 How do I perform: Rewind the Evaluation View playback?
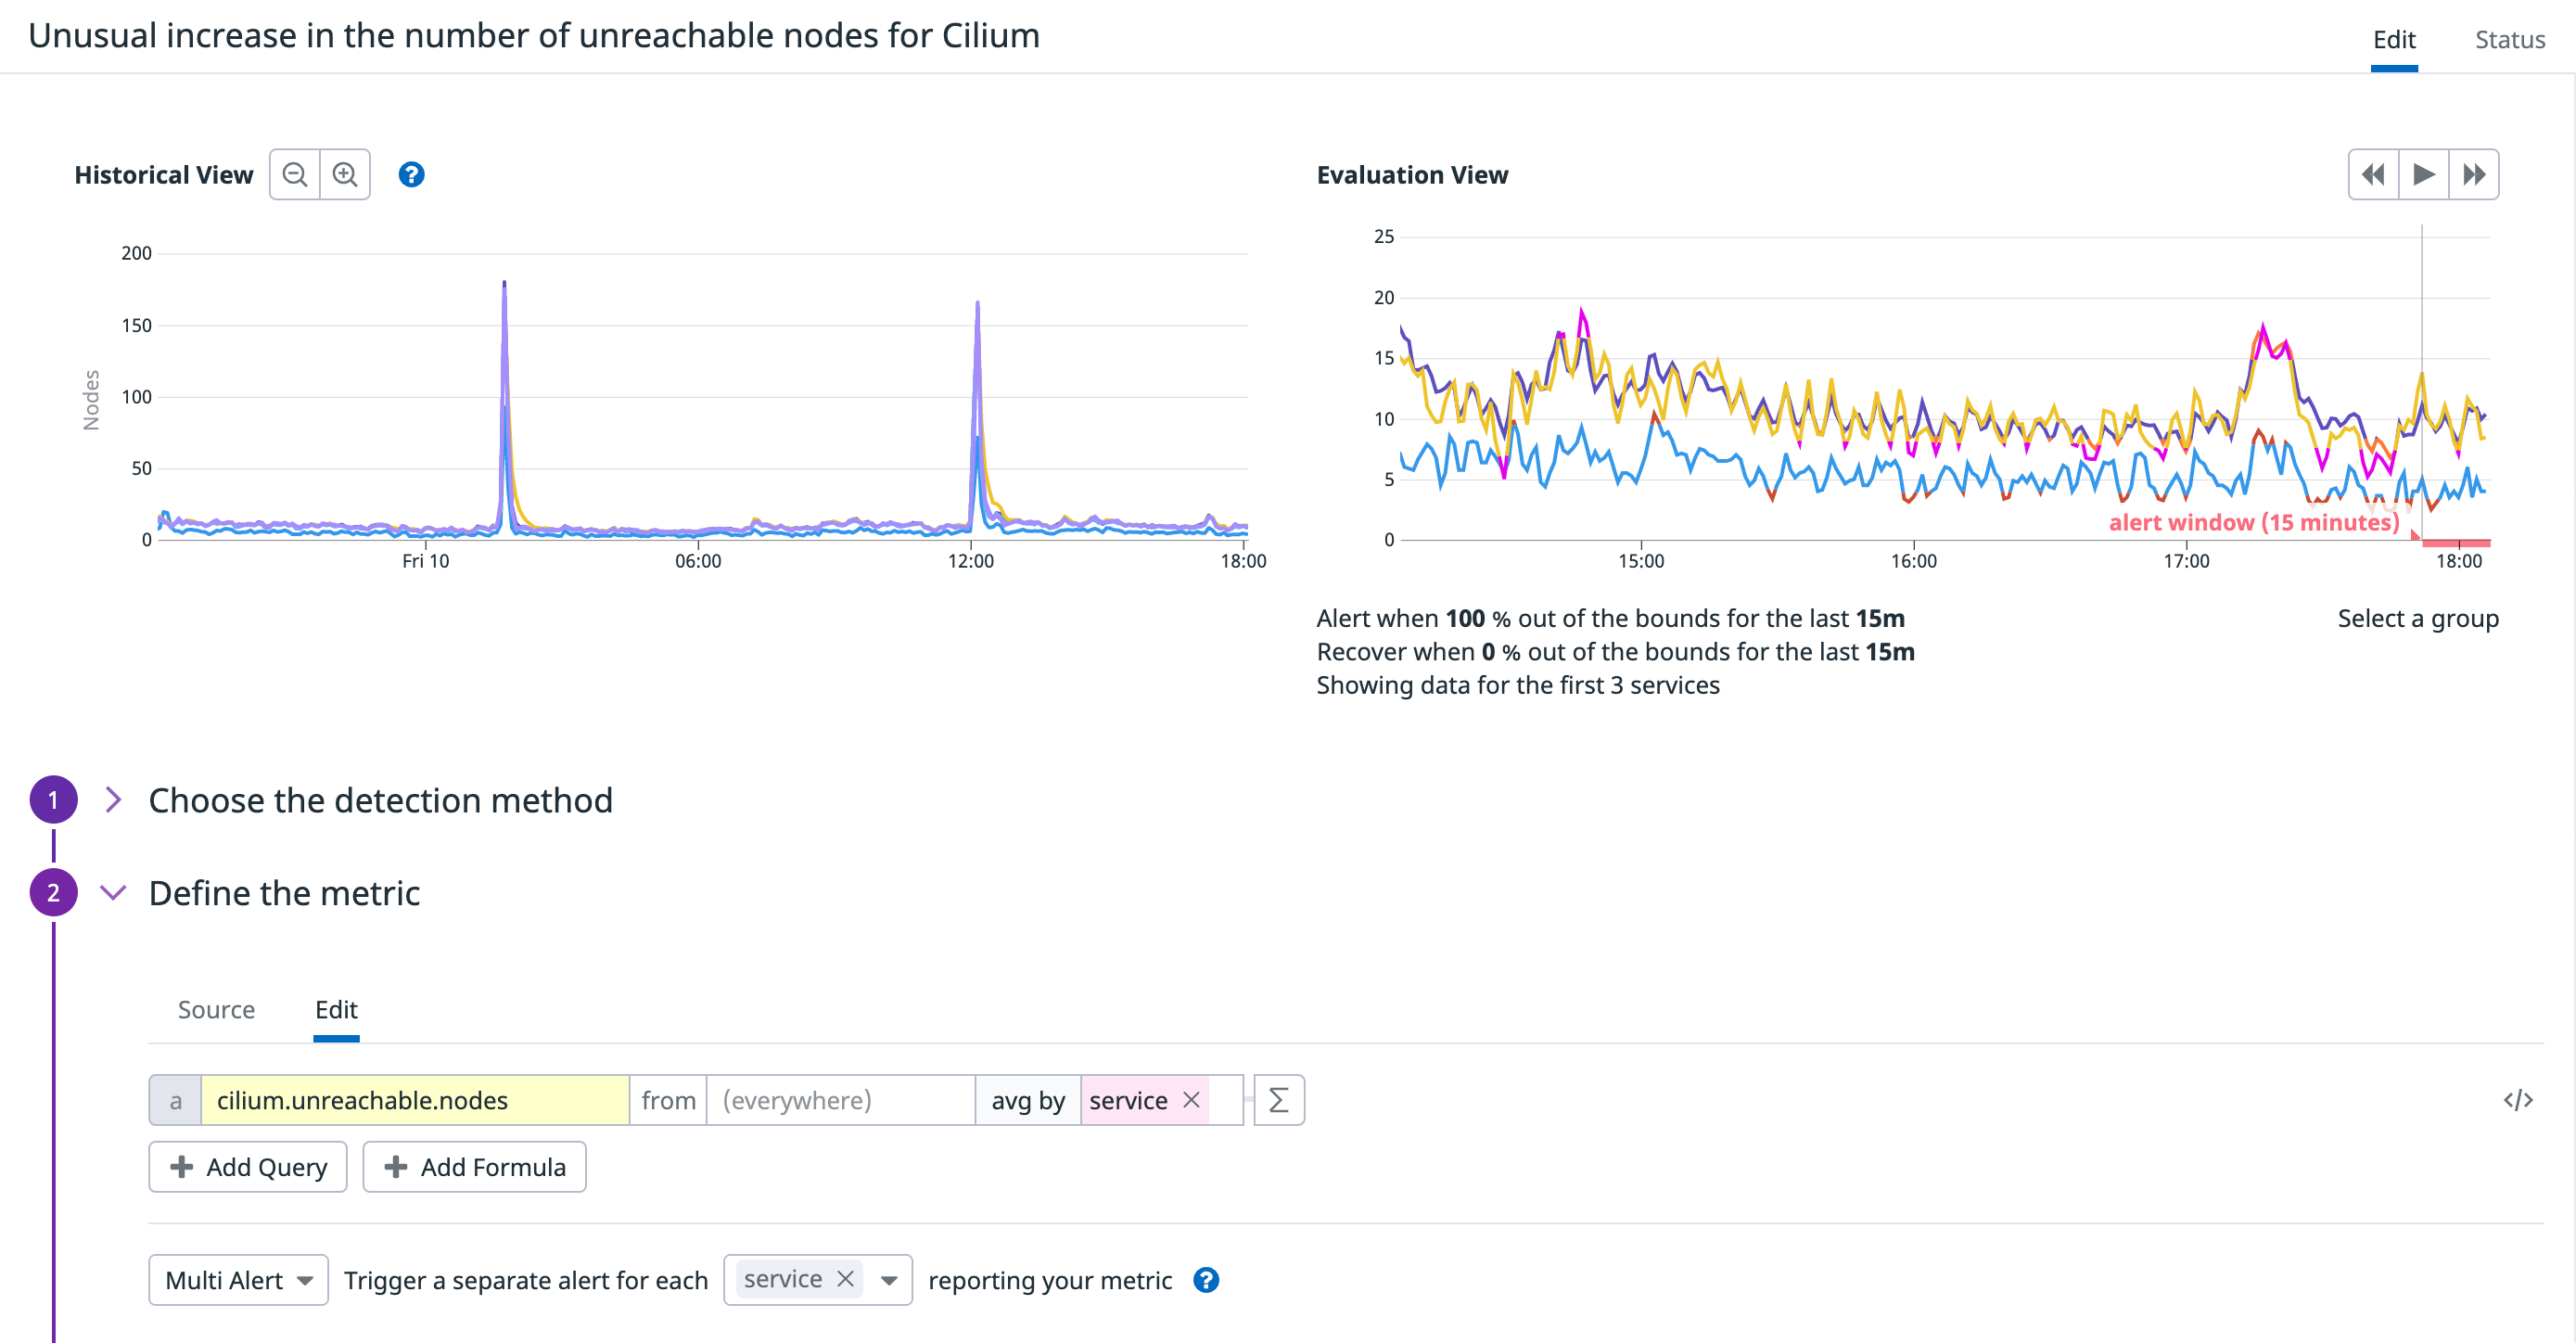[2373, 174]
